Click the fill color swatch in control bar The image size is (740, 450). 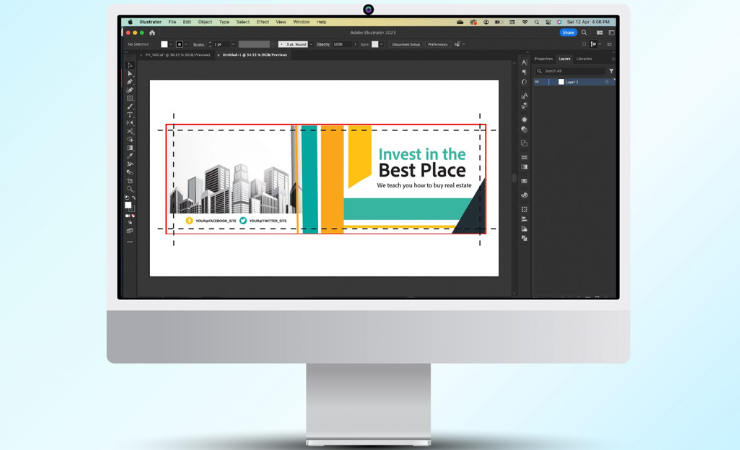click(x=164, y=44)
